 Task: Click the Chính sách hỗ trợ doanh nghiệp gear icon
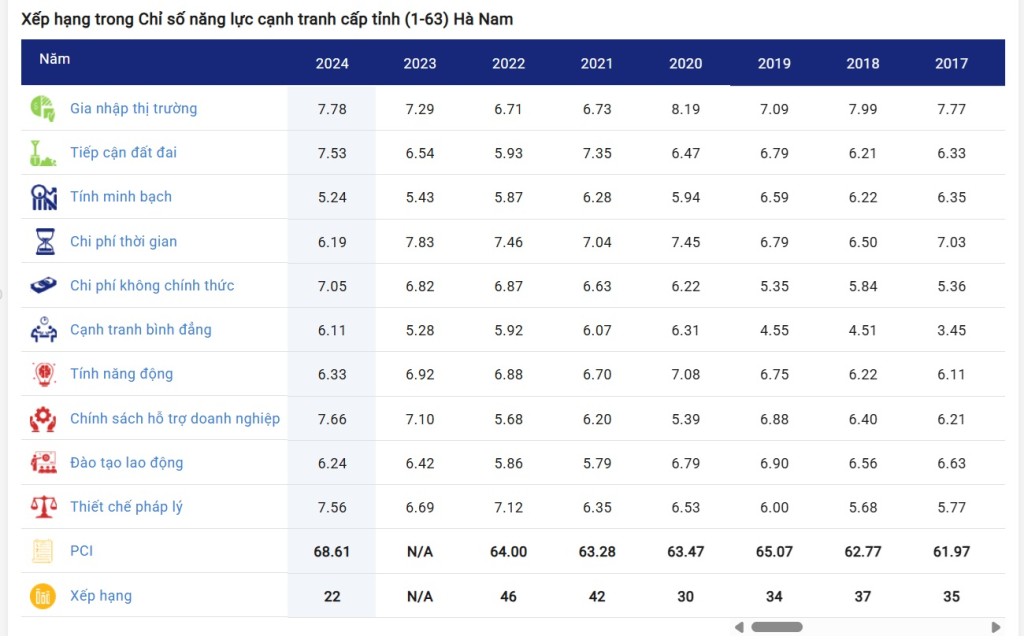[x=43, y=419]
